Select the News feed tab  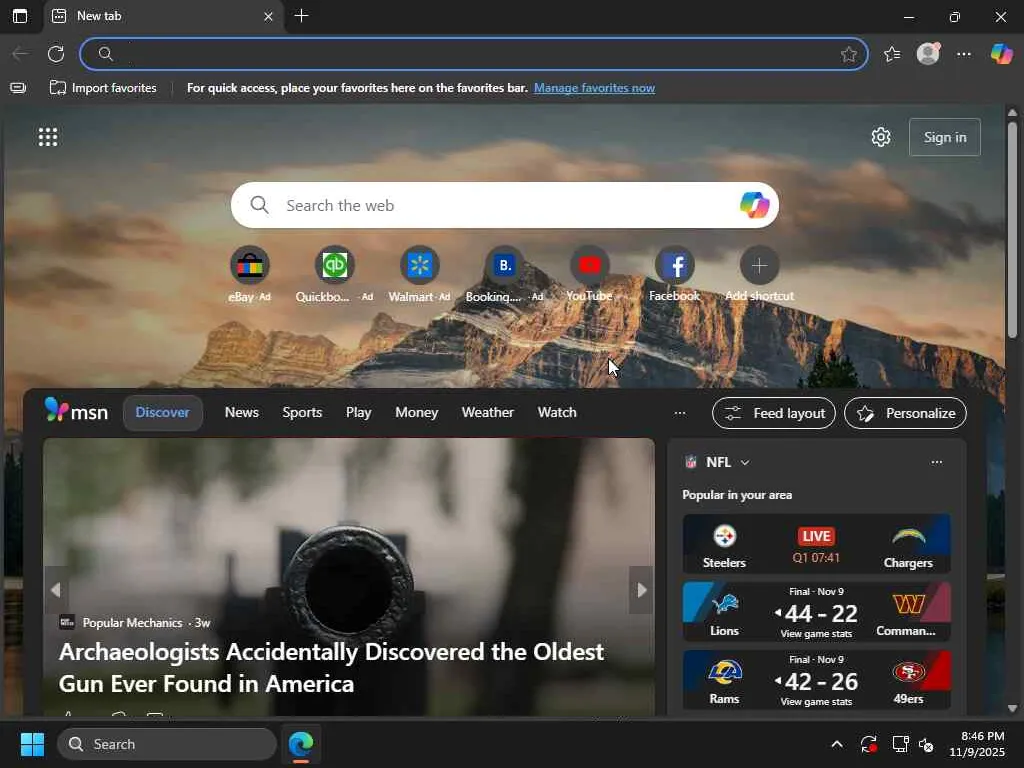[242, 413]
